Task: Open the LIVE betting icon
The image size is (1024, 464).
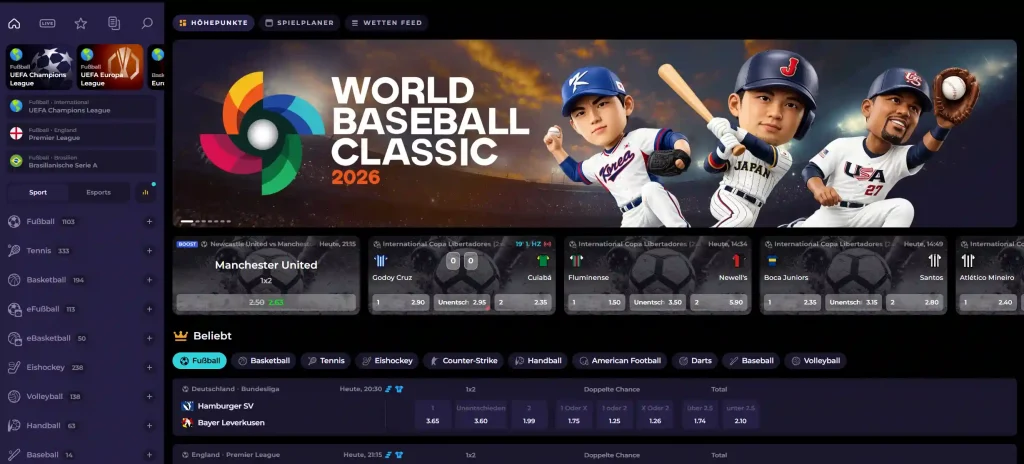Action: 47,24
